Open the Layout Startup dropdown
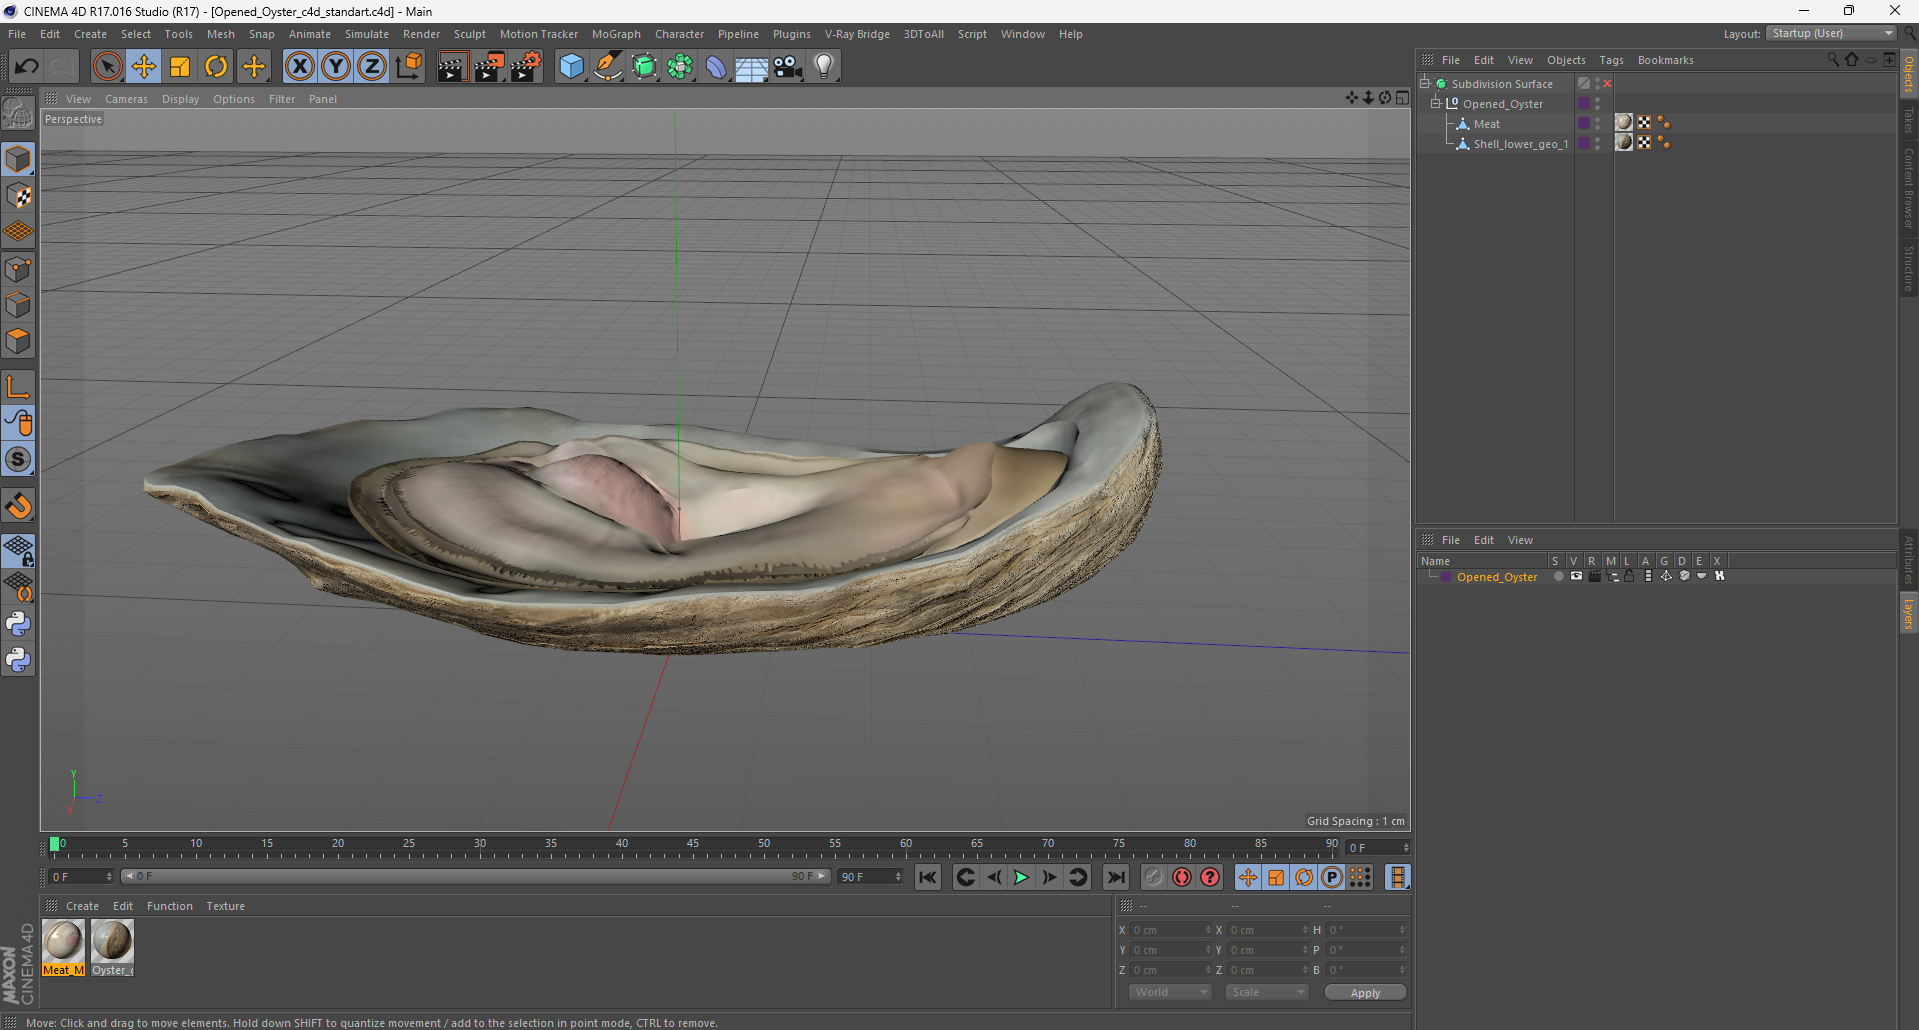This screenshot has width=1919, height=1030. [1831, 33]
